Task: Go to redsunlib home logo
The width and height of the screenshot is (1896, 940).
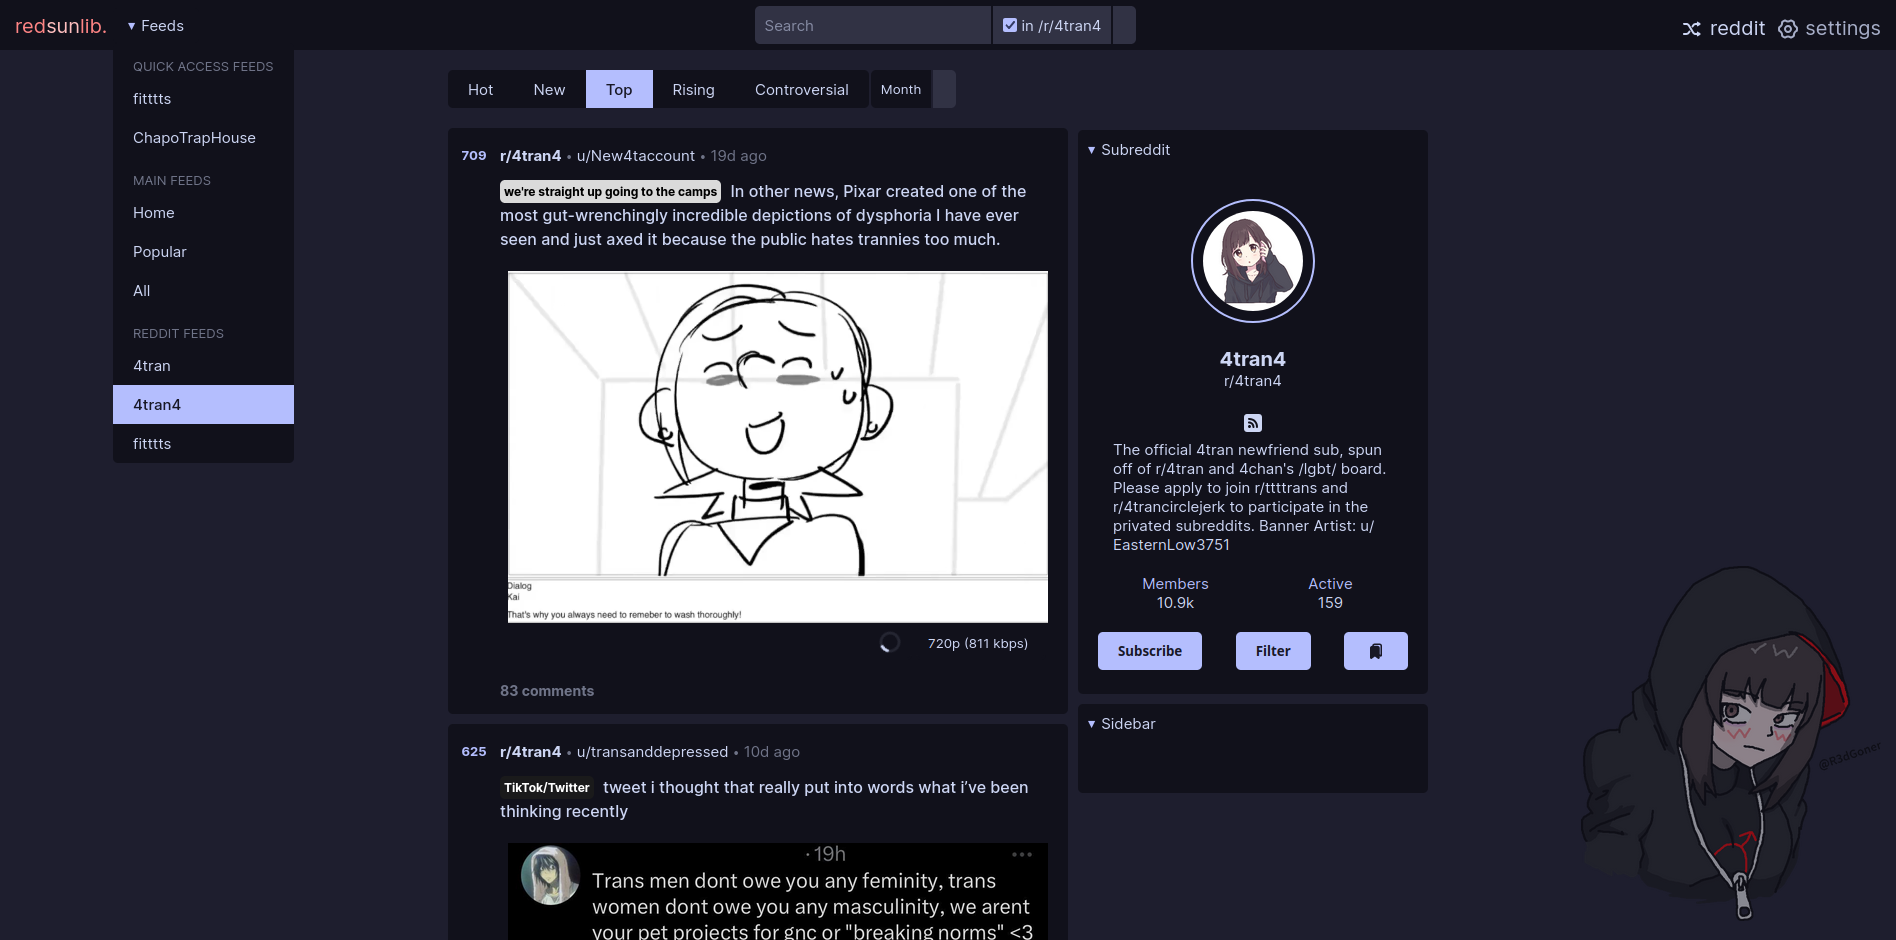Action: coord(61,26)
